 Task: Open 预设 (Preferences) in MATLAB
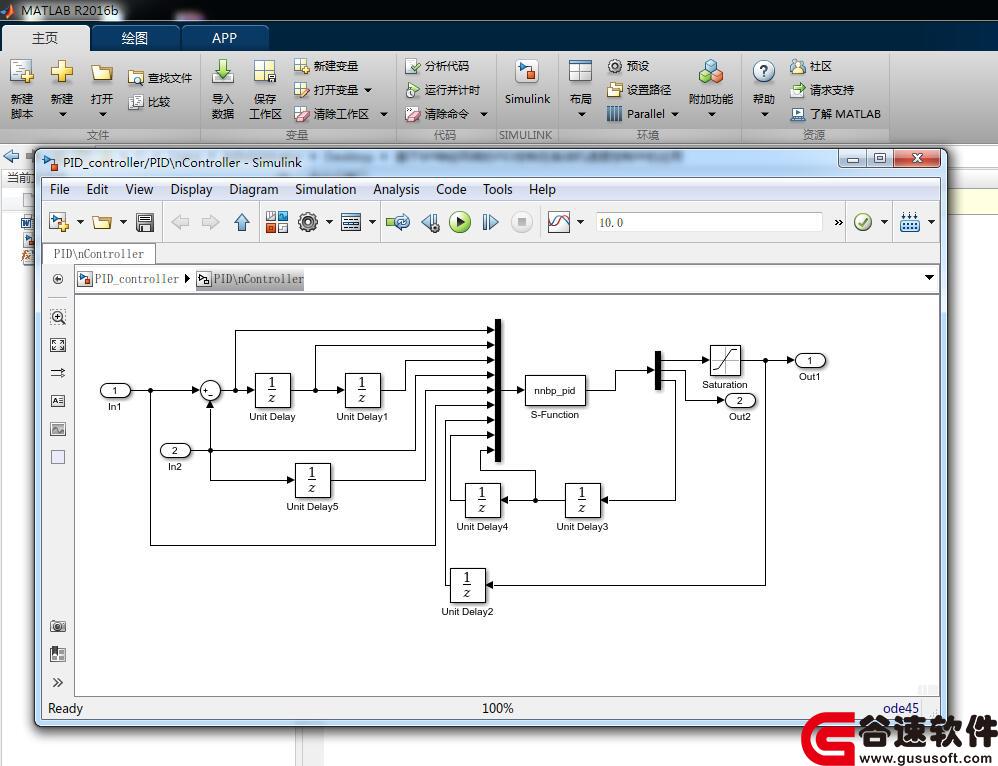click(628, 66)
